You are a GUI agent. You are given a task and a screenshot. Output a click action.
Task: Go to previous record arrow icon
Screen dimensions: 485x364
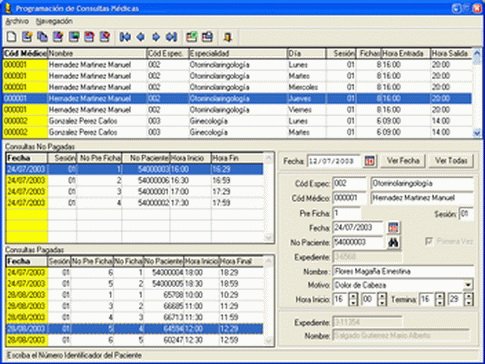click(141, 37)
